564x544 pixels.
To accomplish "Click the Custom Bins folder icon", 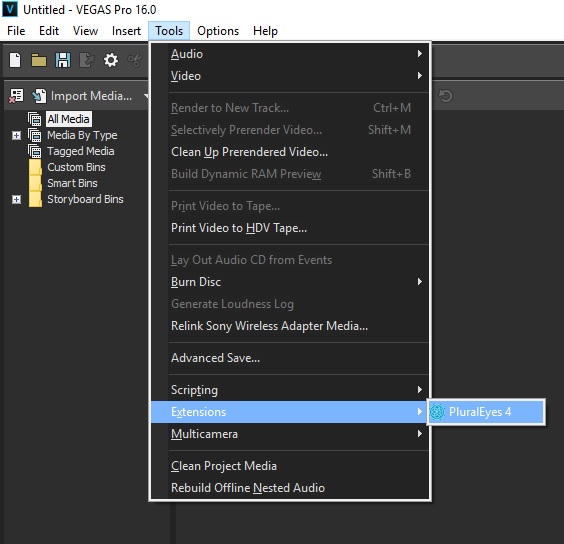I will 35,167.
